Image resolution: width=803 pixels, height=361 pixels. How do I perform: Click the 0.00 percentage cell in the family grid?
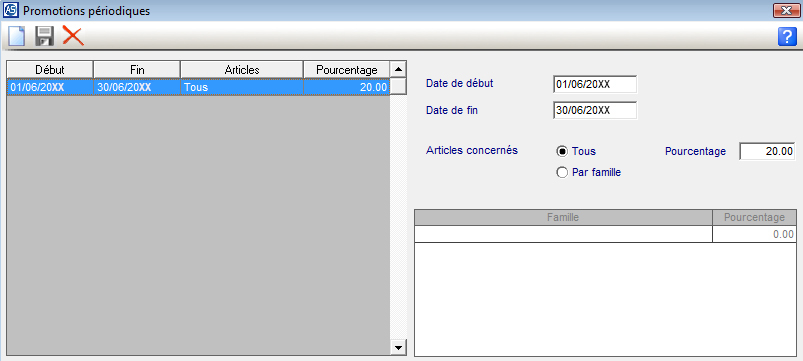[x=754, y=235]
